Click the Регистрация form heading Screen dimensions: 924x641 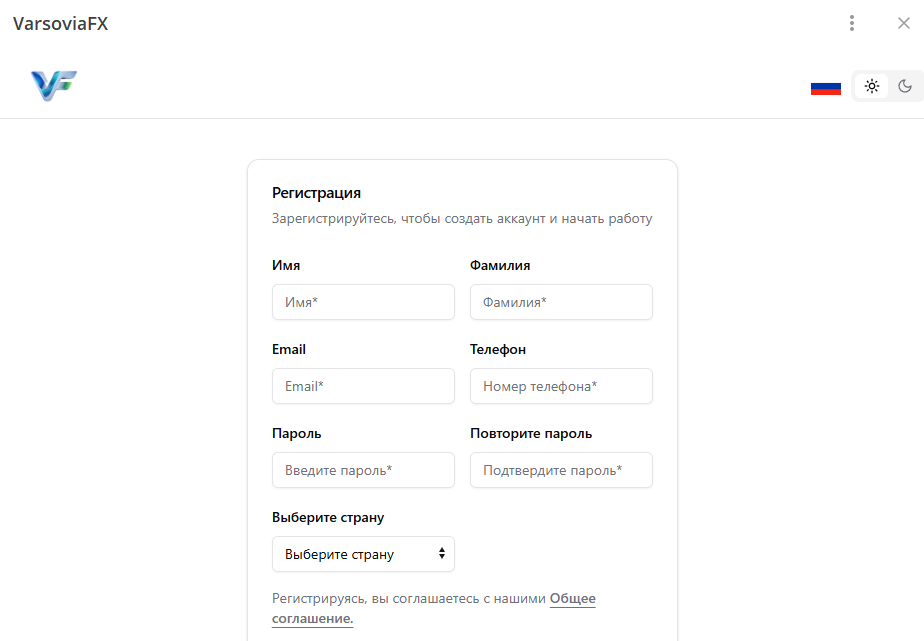tap(316, 193)
